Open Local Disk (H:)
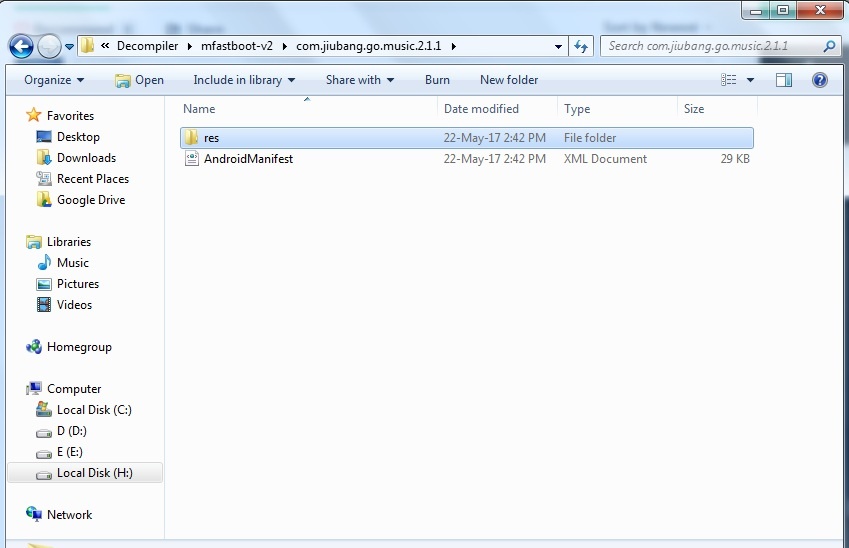This screenshot has width=849, height=548. coord(95,473)
